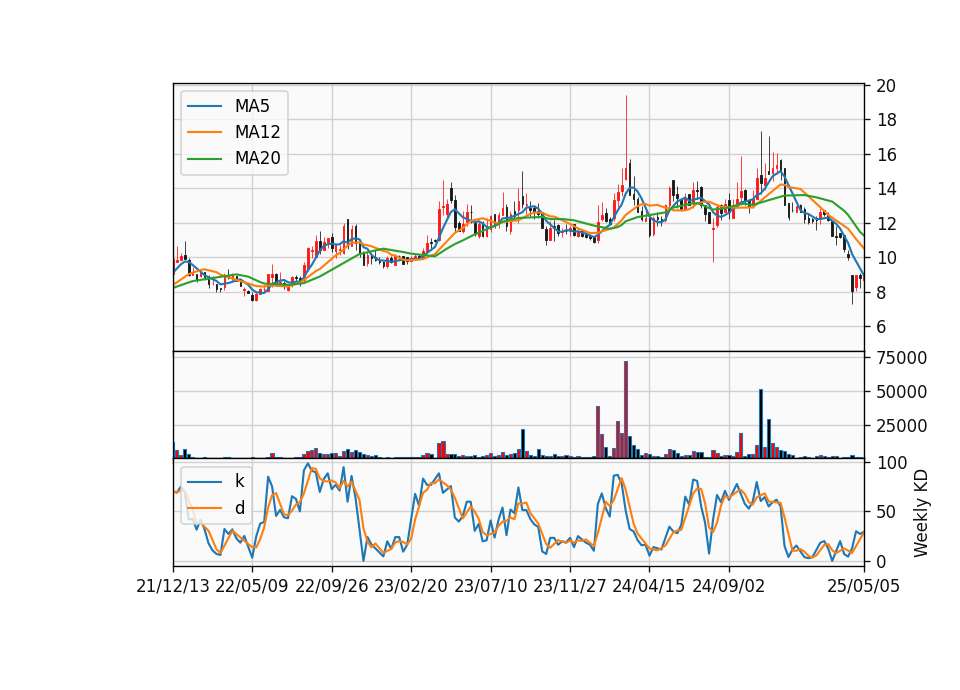Click the 23/11/27 date tick label

point(570,586)
